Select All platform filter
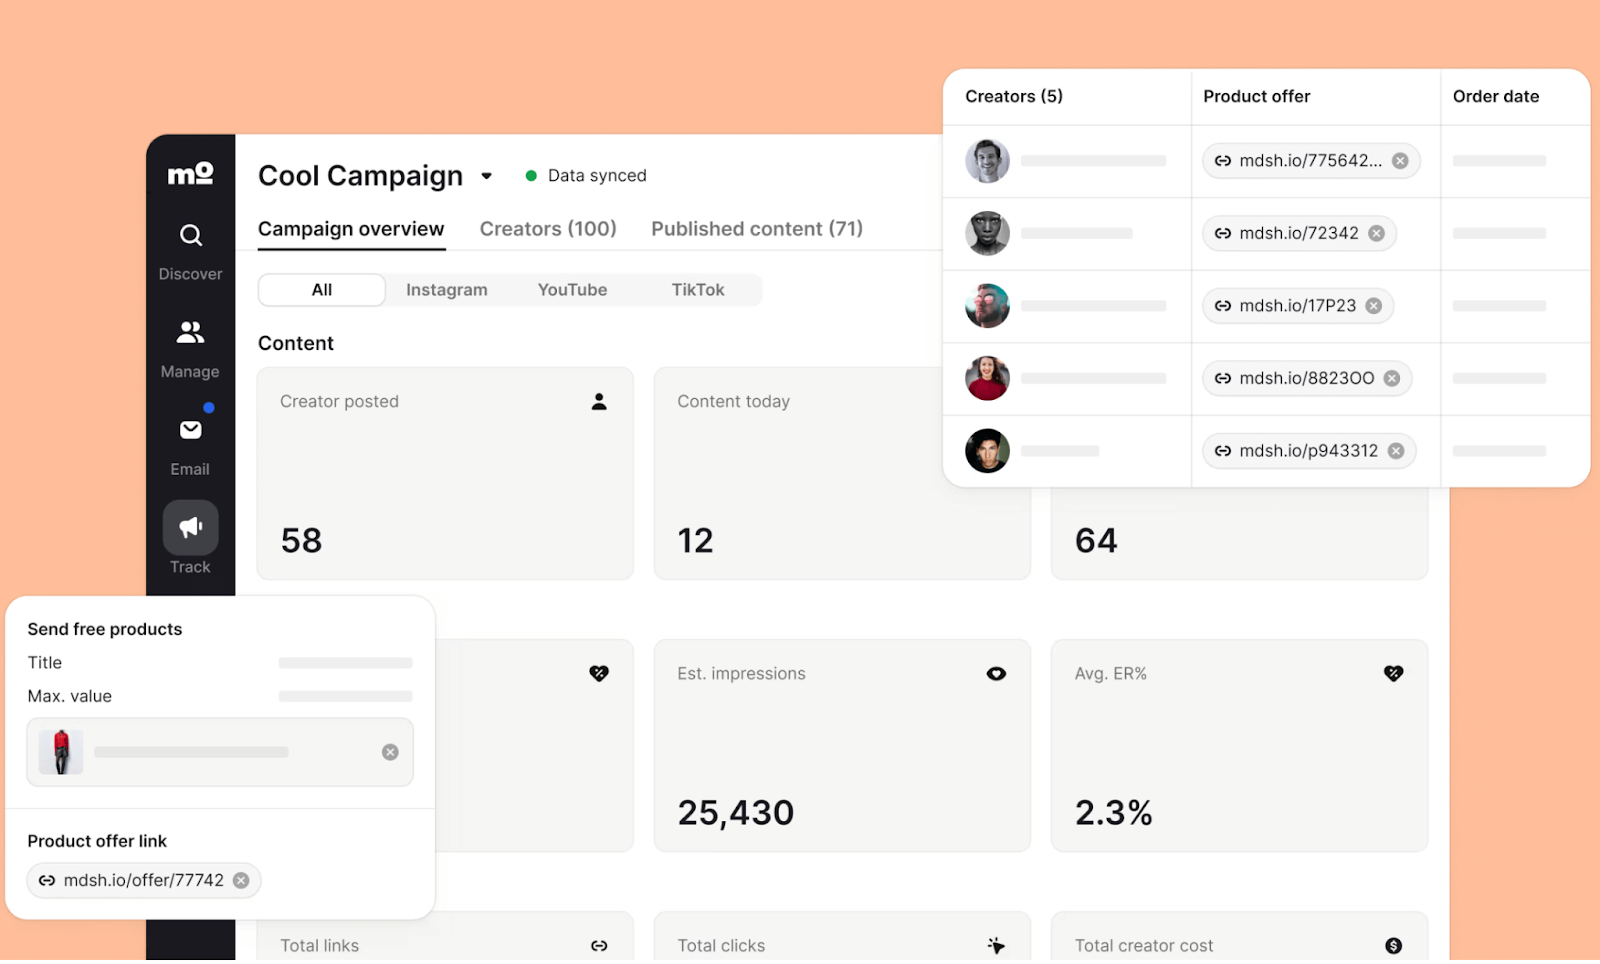Image resolution: width=1600 pixels, height=964 pixels. click(322, 290)
